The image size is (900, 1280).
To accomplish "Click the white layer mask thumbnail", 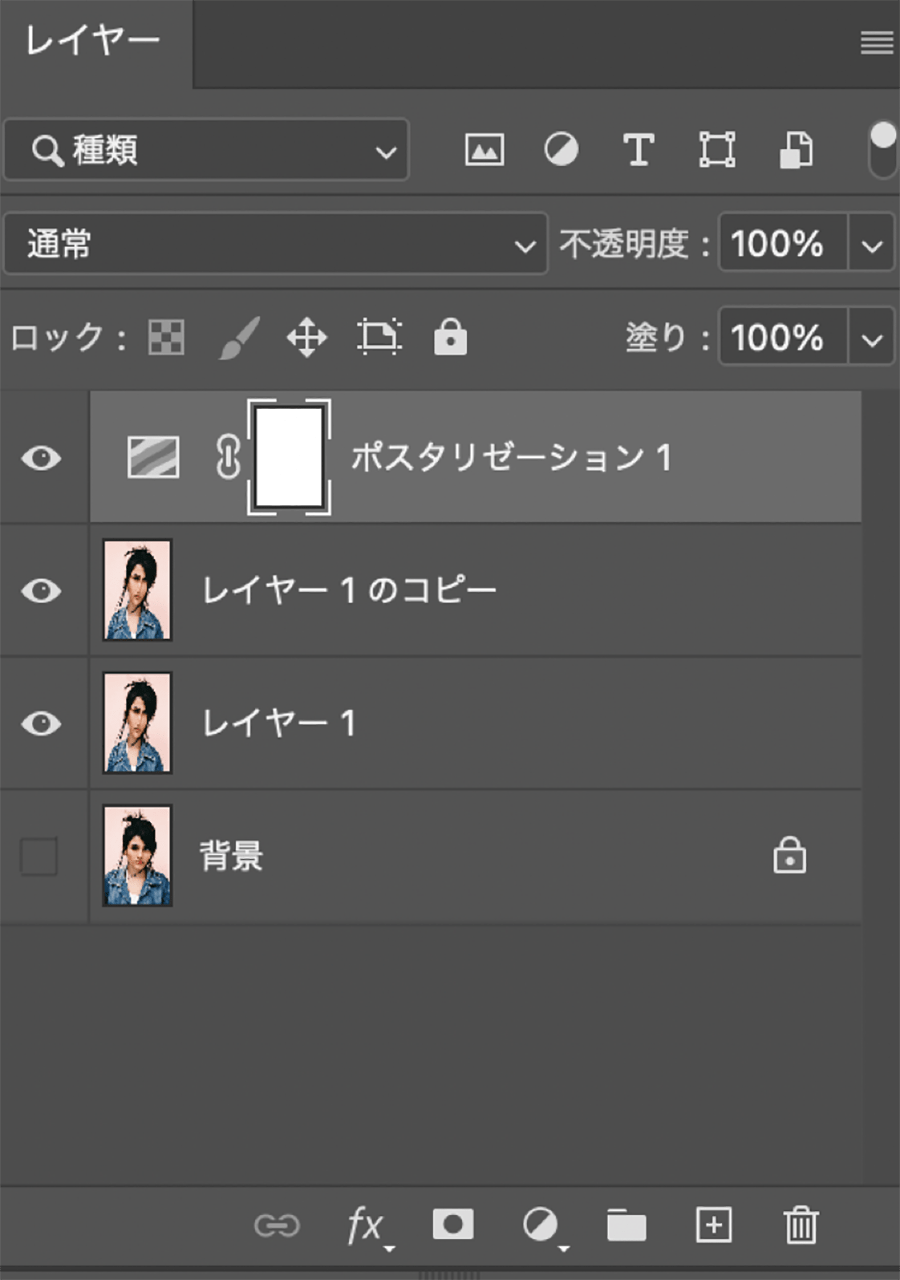I will [289, 457].
